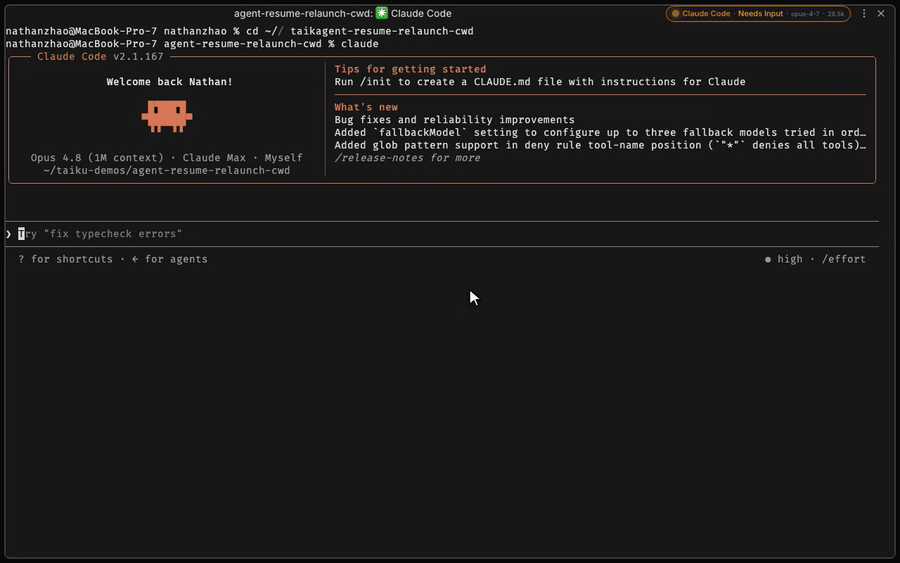Click the orange status dot in badge
900x563 pixels.
(676, 13)
